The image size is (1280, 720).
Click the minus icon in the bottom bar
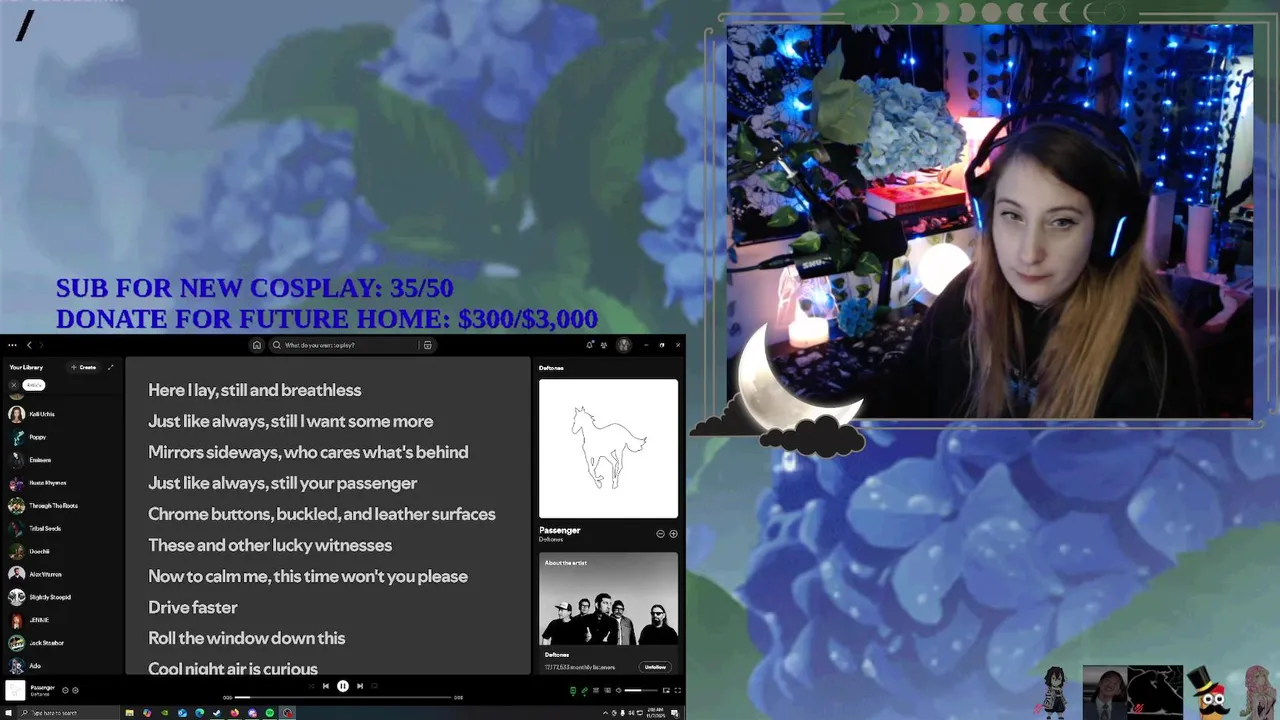(65, 690)
